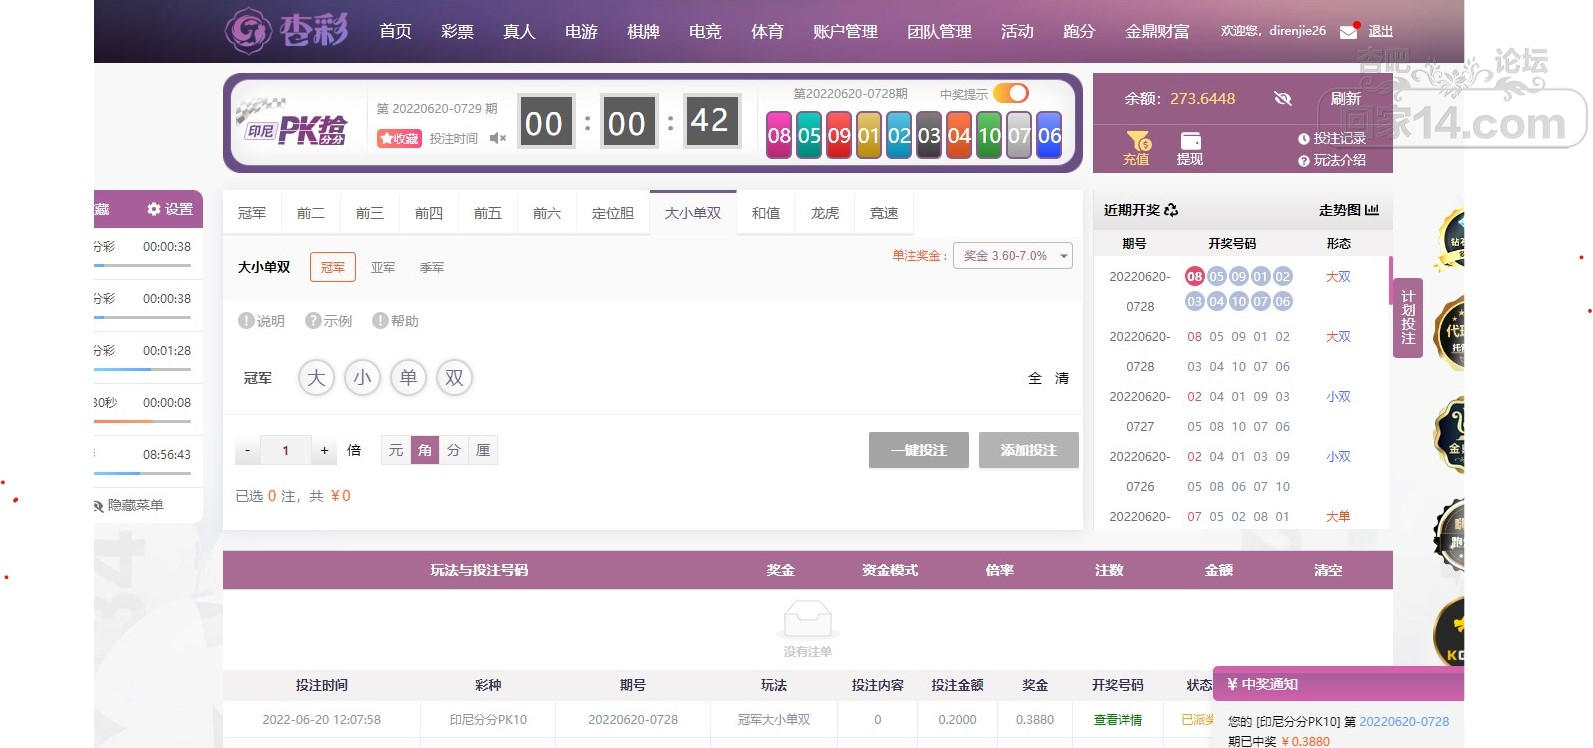Screen dimensions: 1593x748
Task: Open the 彩票 navigation menu
Action: pos(457,31)
